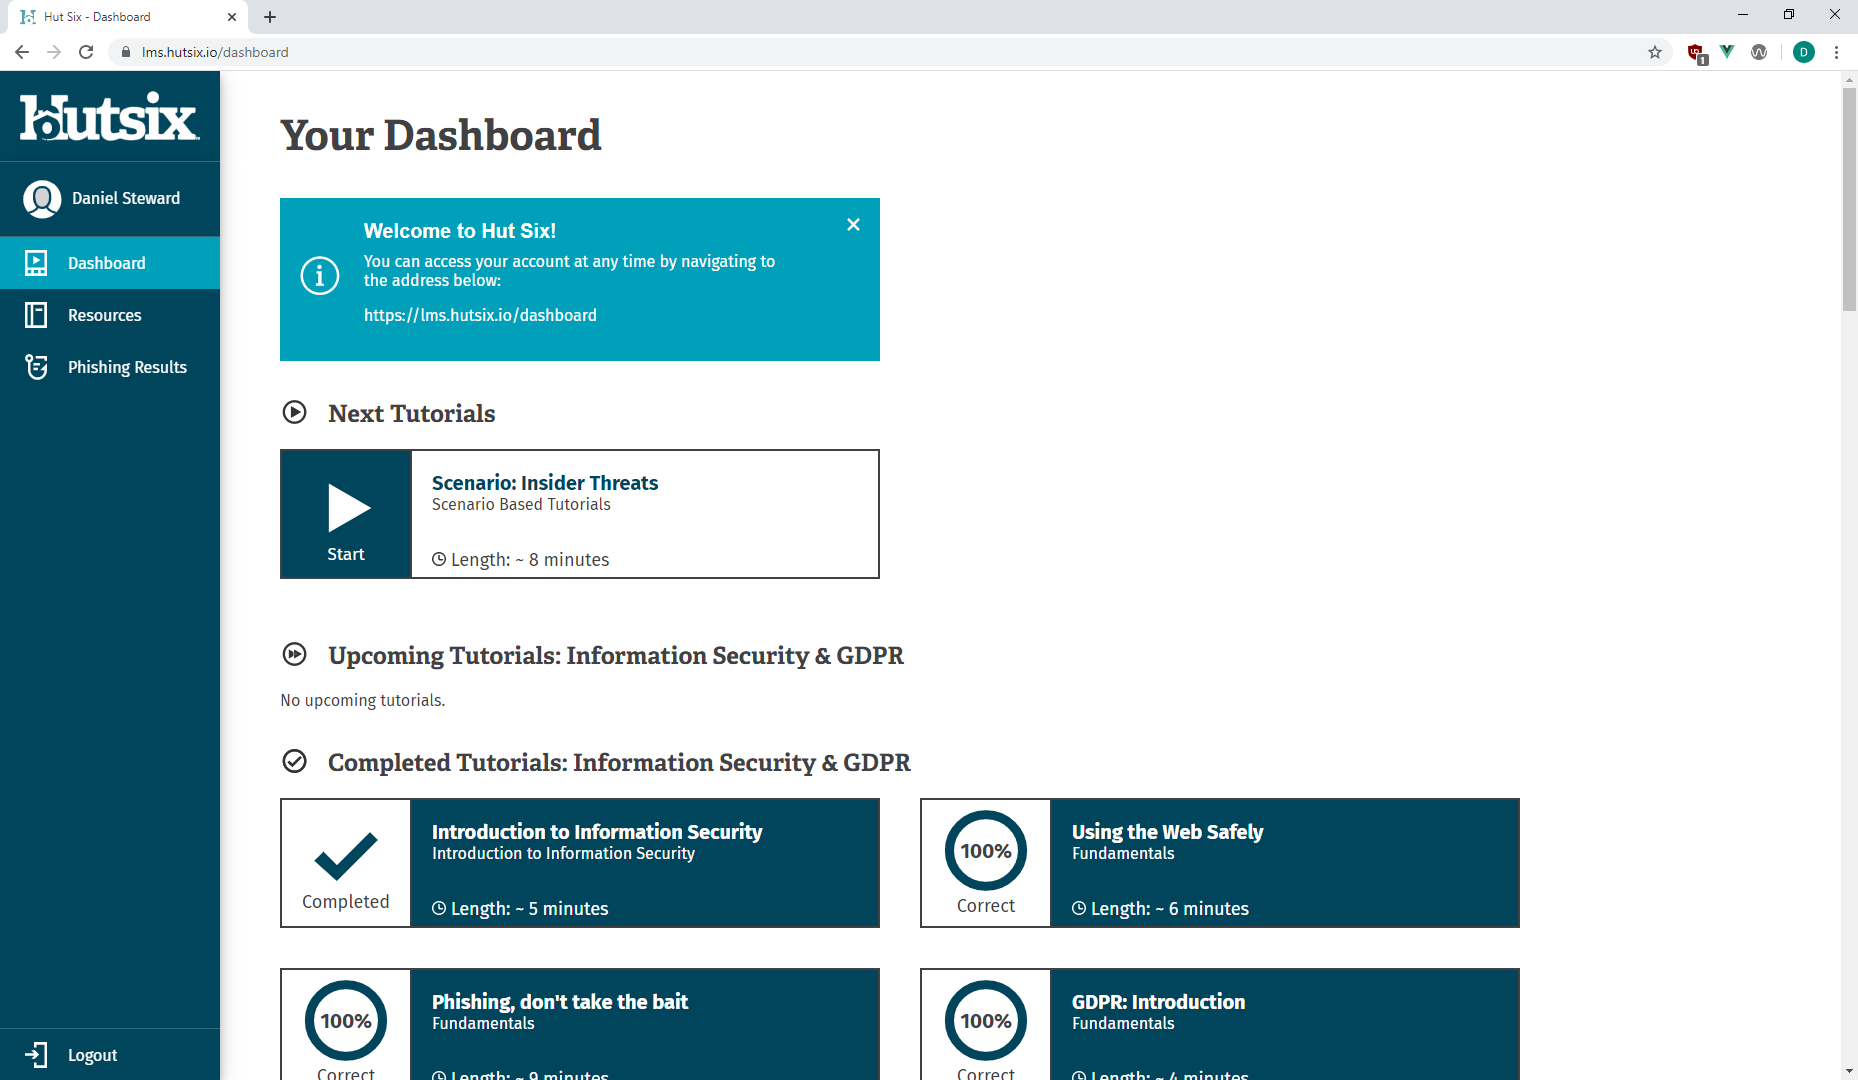Start the Insider Threats scenario tutorial
This screenshot has width=1858, height=1080.
pyautogui.click(x=346, y=514)
